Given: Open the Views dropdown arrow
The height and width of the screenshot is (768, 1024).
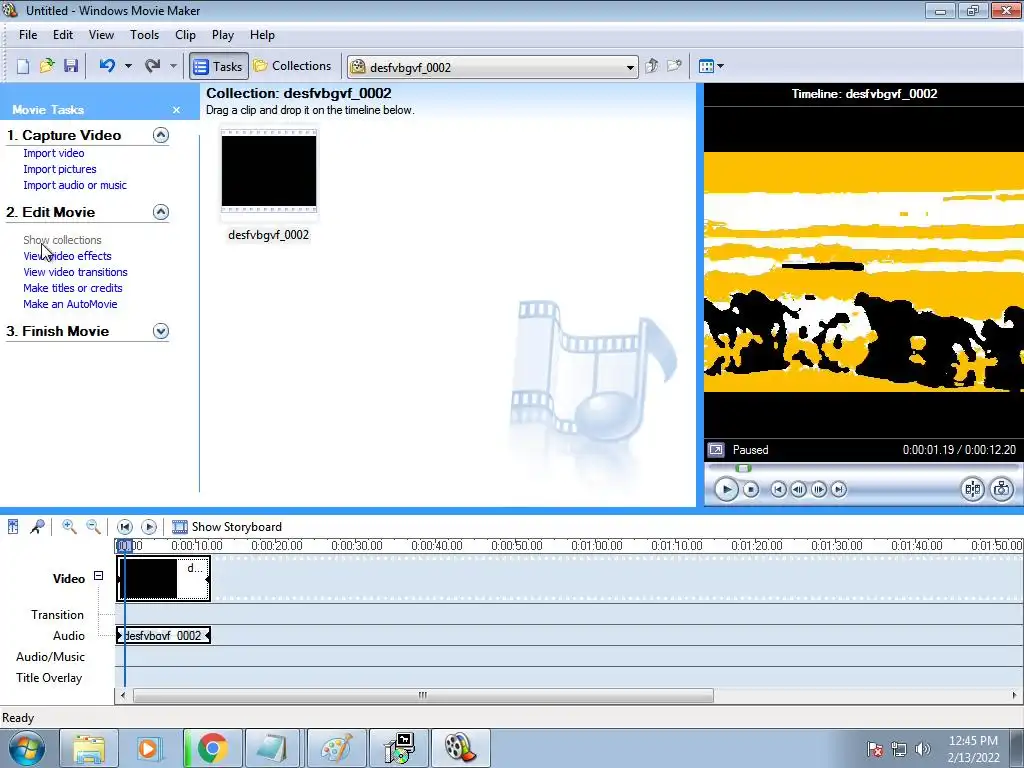Looking at the screenshot, I should [x=720, y=66].
